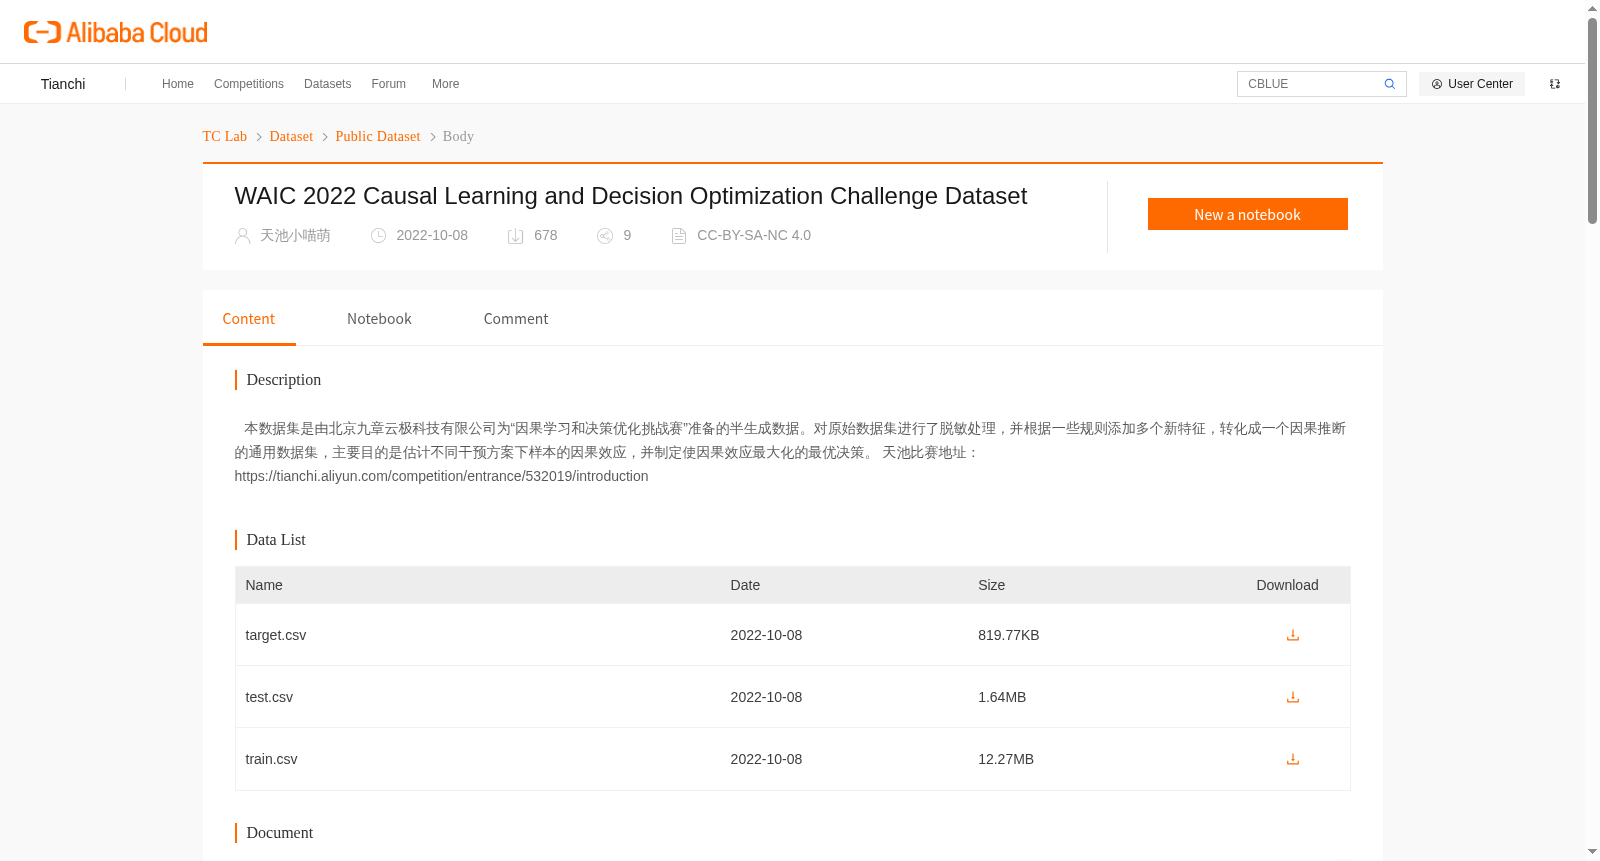The width and height of the screenshot is (1600, 861).
Task: Click the Size column header
Action: tap(992, 585)
